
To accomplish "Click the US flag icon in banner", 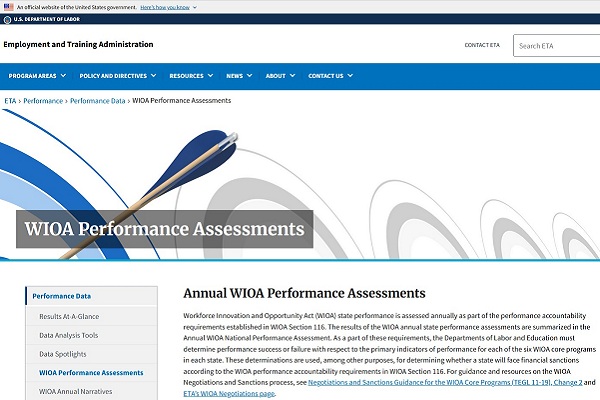I will [x=8, y=6].
